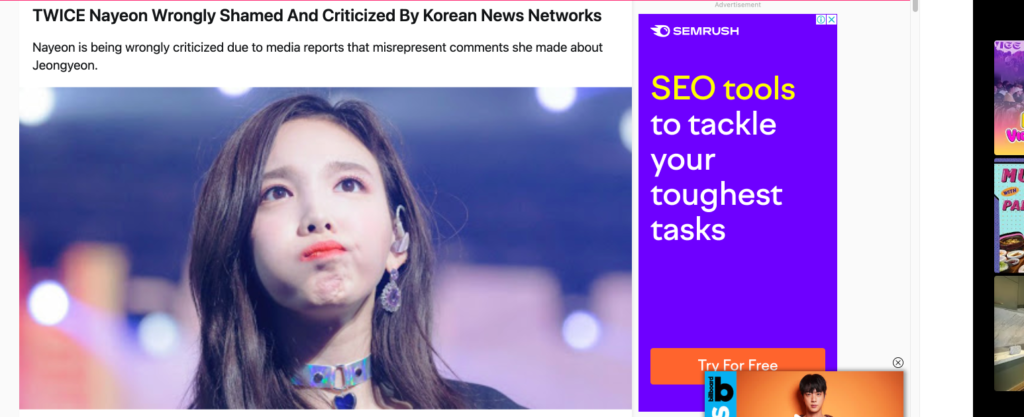Click the Billboard logo on the video
Screen dimensions: 1024x417
(723, 394)
